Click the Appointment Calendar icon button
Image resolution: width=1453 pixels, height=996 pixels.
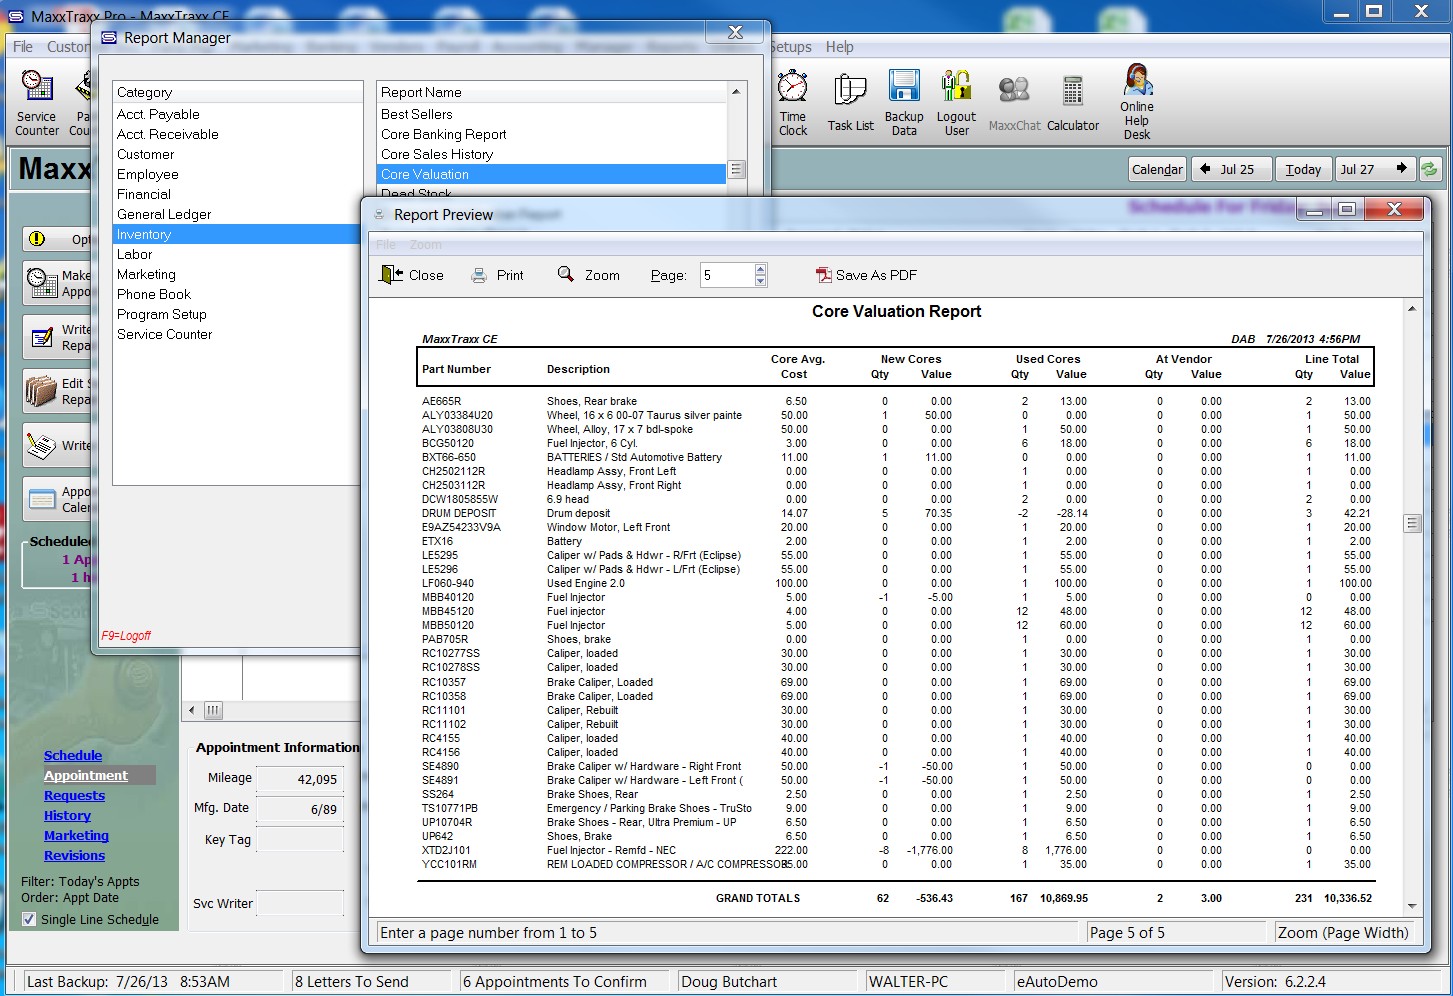tap(42, 499)
